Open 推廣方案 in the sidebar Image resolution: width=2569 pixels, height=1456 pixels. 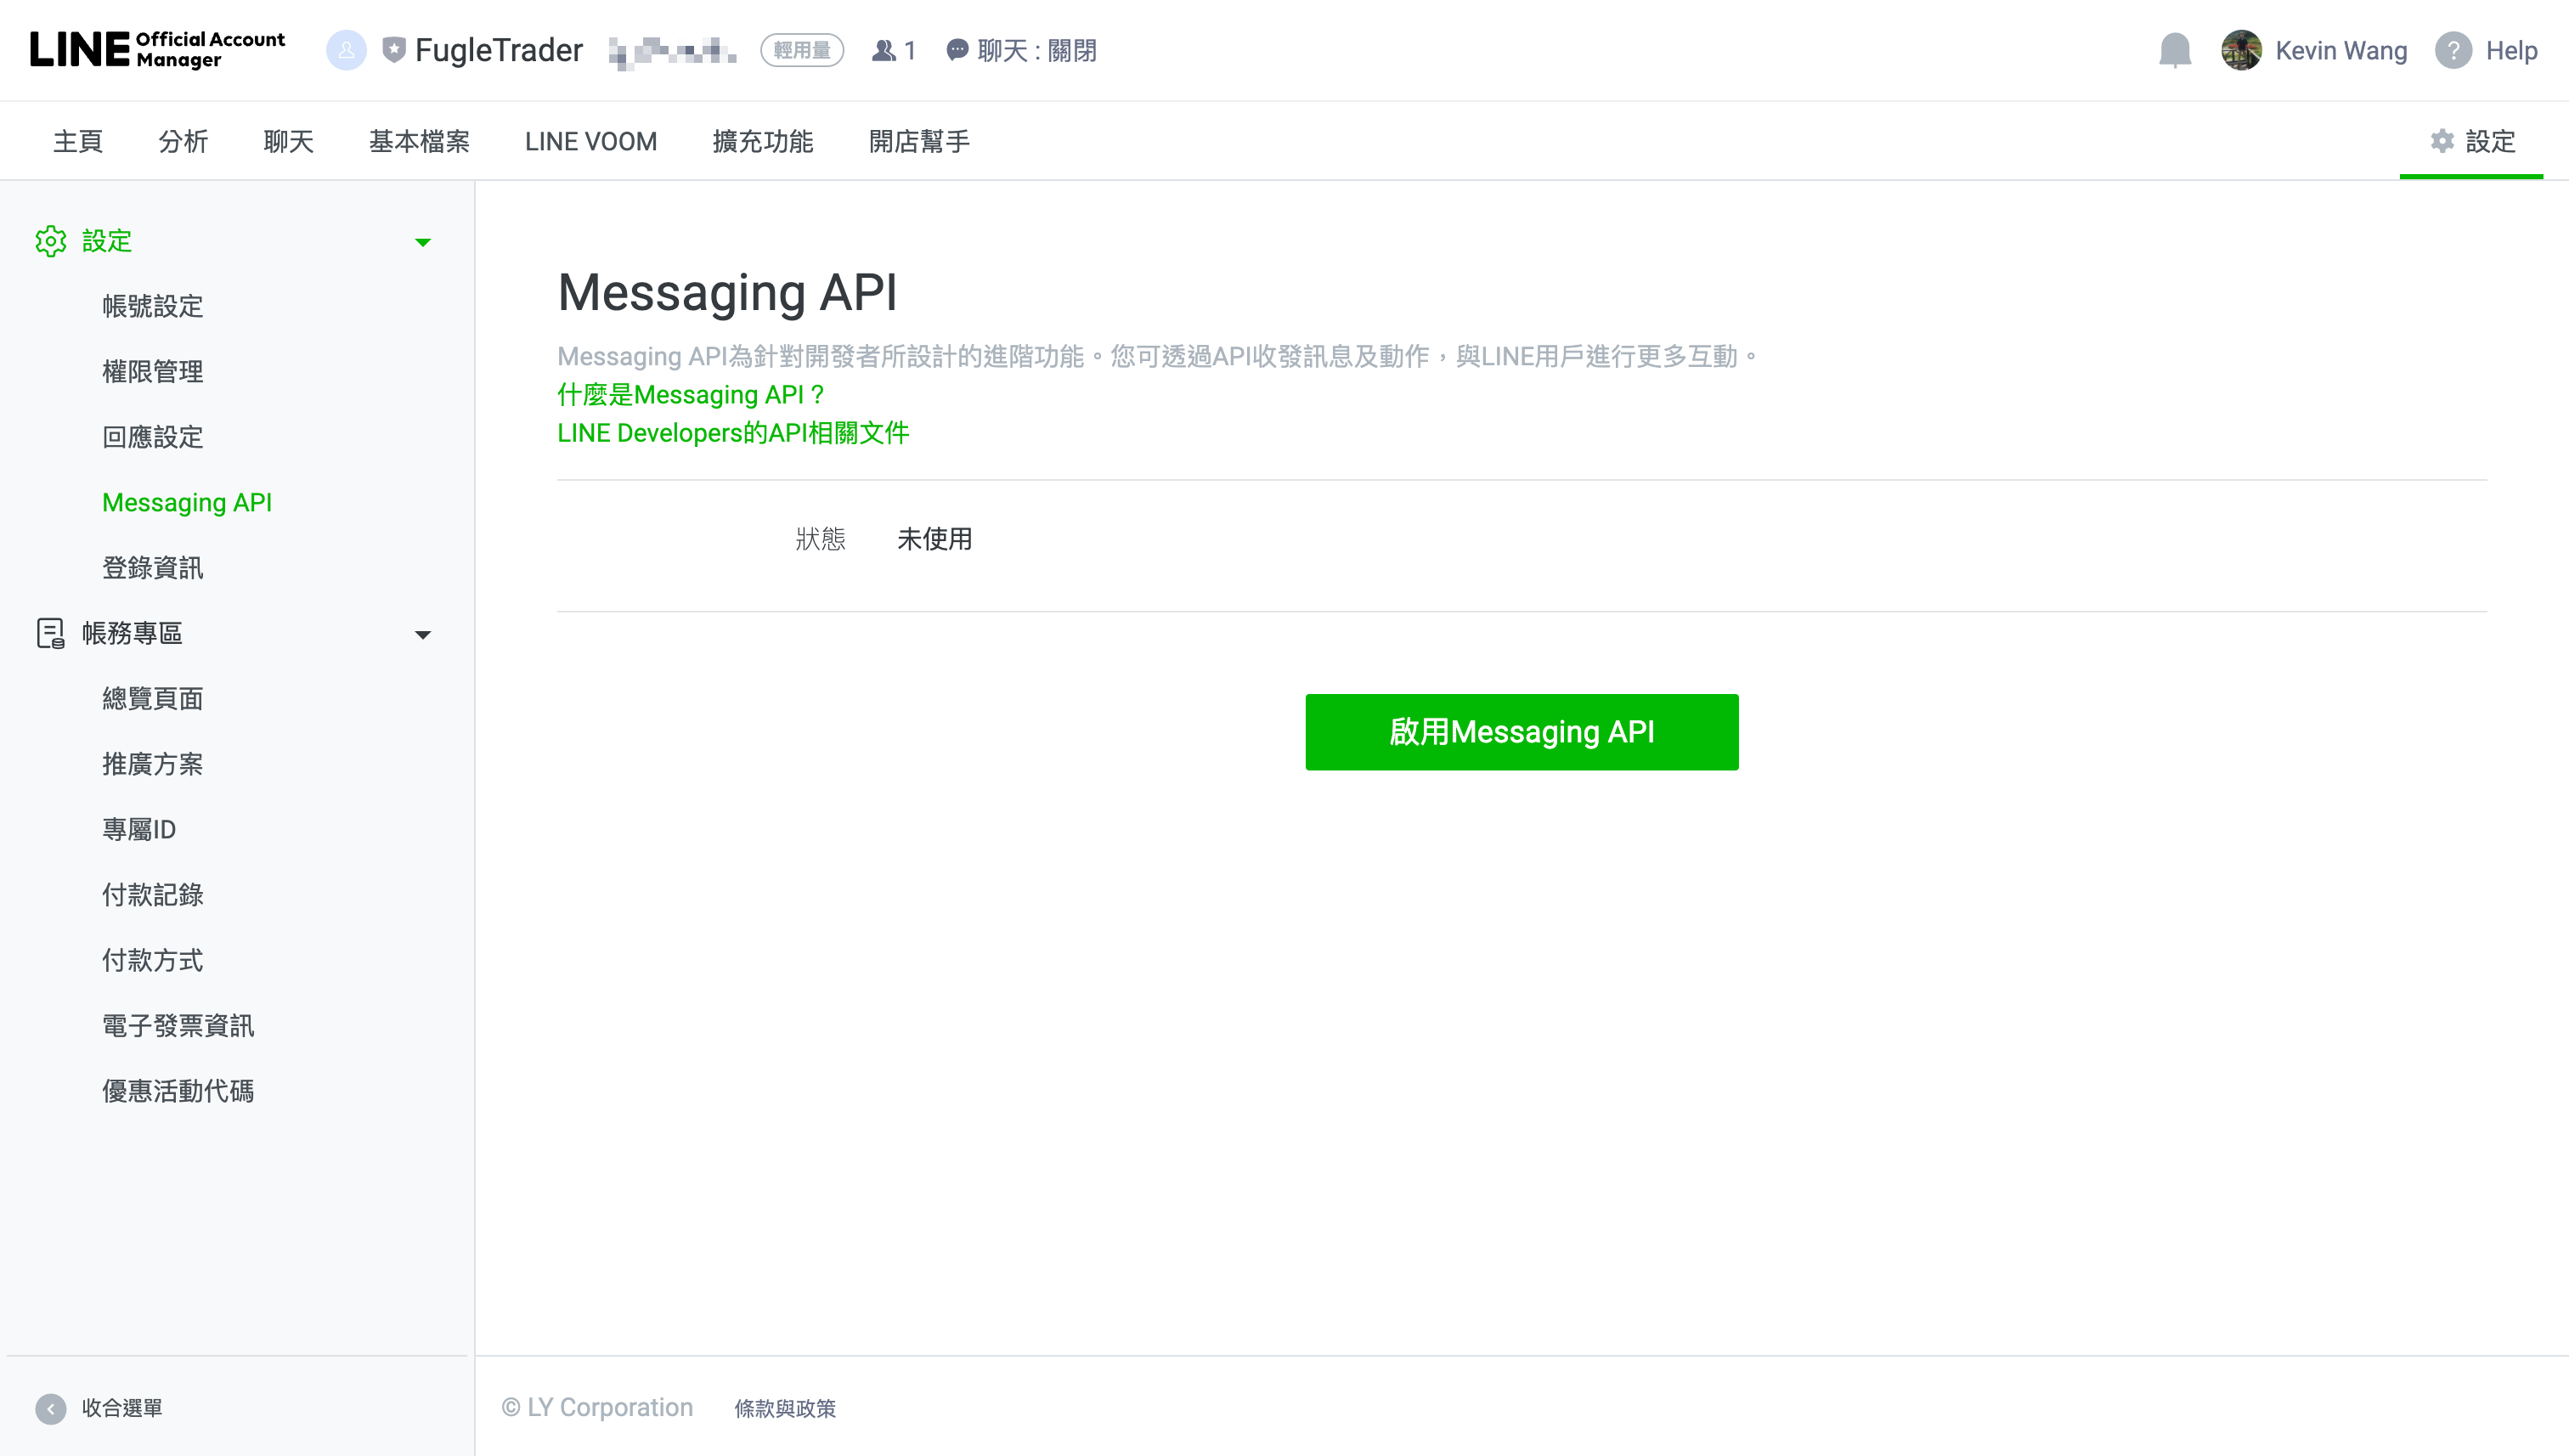coord(152,764)
